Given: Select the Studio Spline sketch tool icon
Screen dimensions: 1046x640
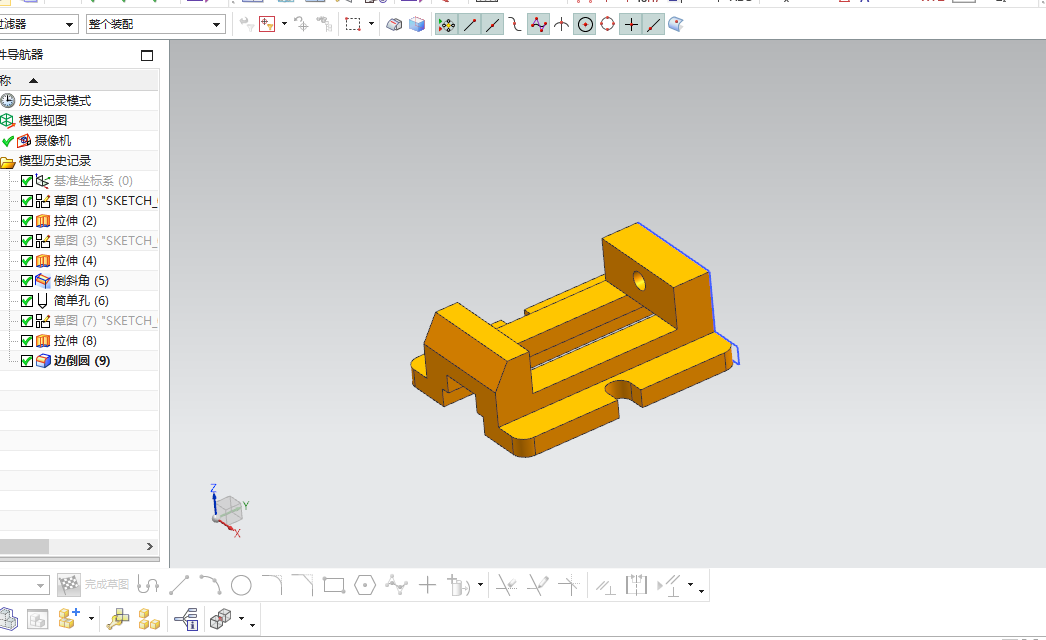Looking at the screenshot, I should tap(396, 585).
